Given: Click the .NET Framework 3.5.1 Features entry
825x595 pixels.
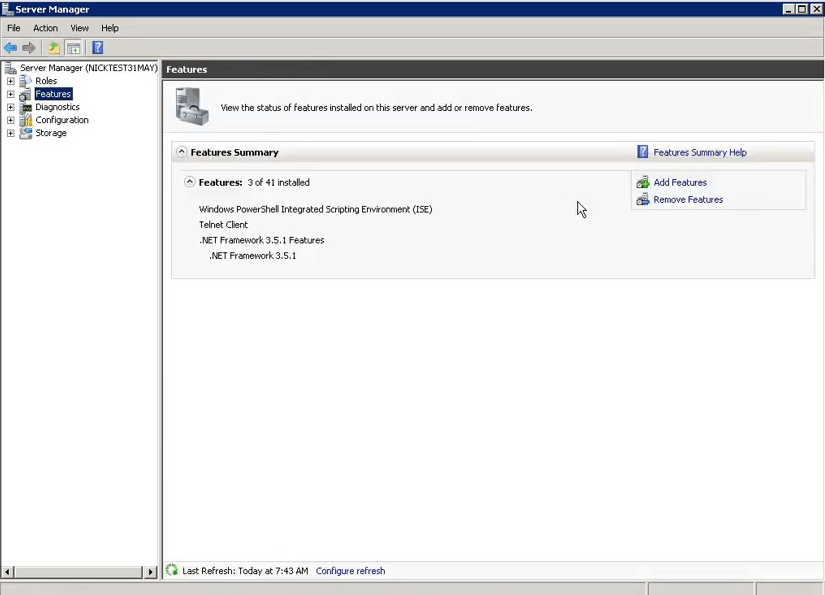Looking at the screenshot, I should [261, 240].
